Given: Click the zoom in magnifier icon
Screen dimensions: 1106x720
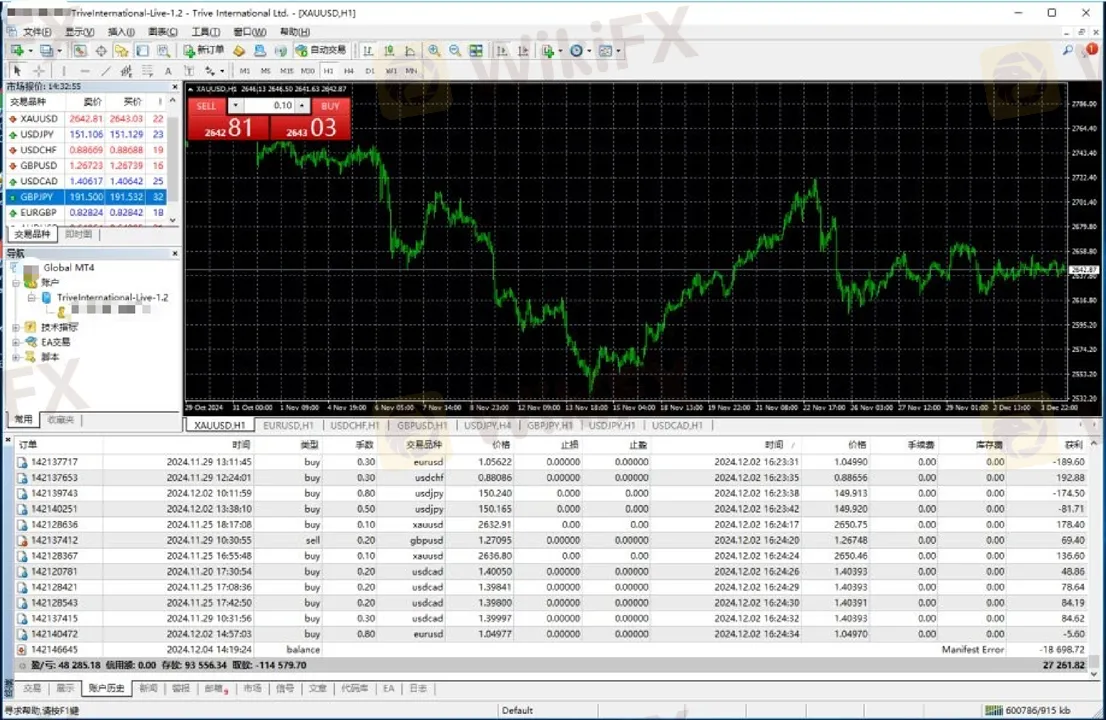Looking at the screenshot, I should (x=434, y=50).
